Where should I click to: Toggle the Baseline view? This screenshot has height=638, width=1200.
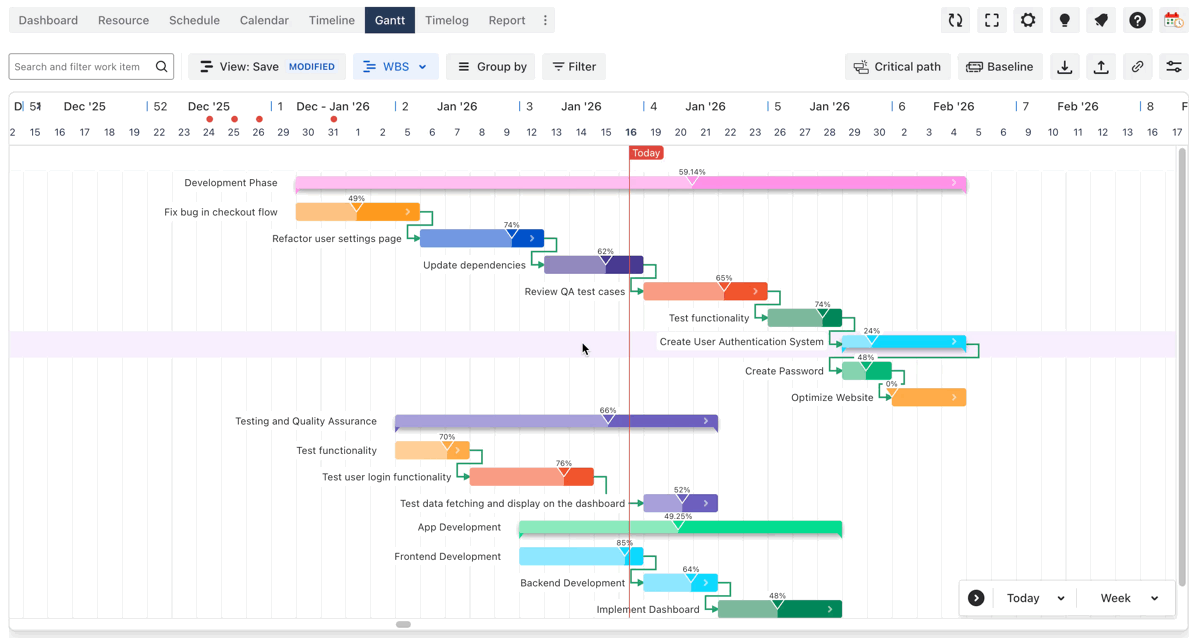tap(999, 67)
